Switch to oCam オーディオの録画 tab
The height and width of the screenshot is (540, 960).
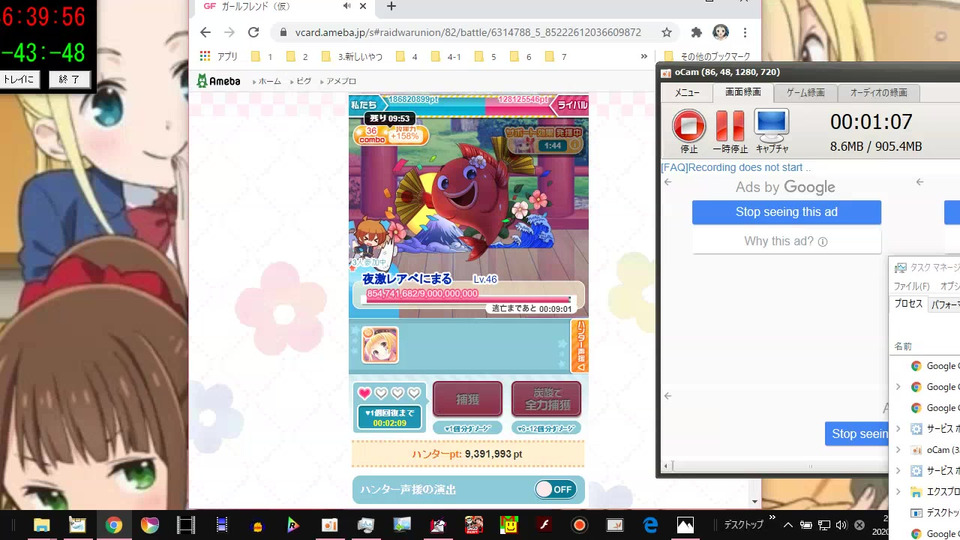[878, 92]
